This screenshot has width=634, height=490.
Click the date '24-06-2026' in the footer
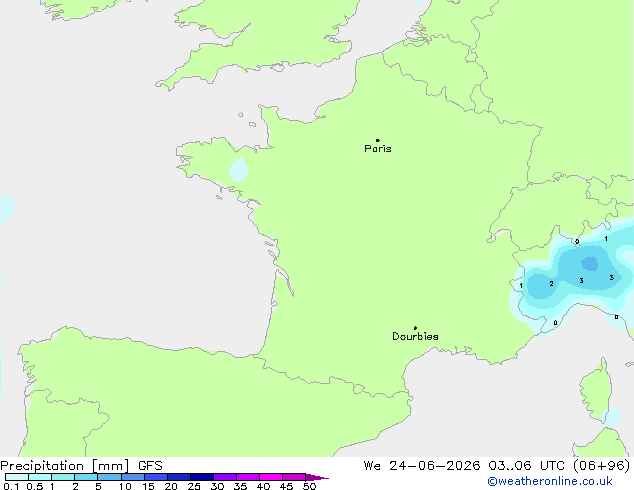435,466
